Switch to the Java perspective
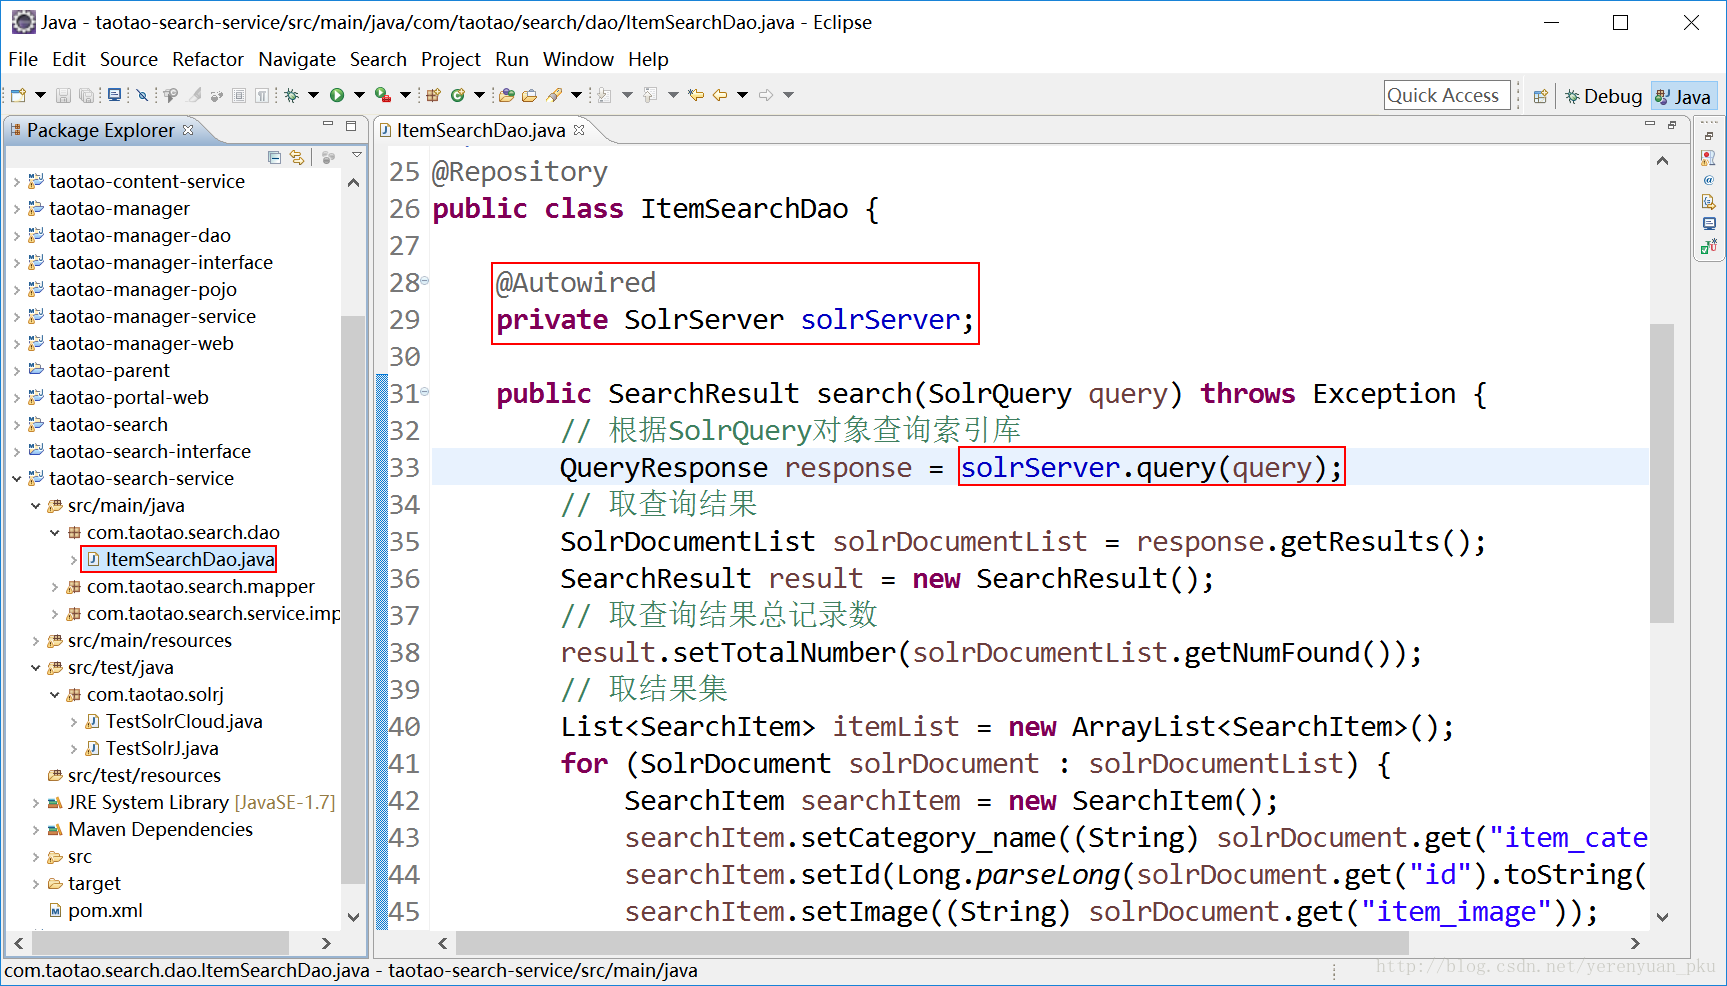1727x986 pixels. 1683,96
